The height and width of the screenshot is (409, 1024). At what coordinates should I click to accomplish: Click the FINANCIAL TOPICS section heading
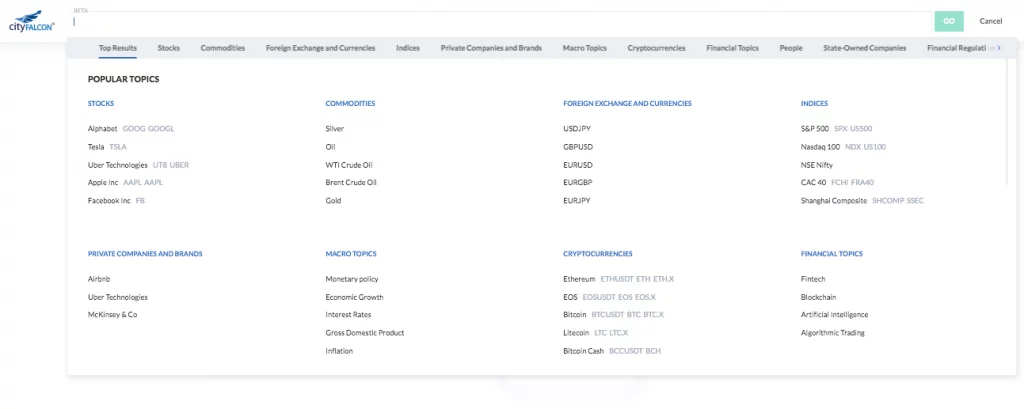831,254
